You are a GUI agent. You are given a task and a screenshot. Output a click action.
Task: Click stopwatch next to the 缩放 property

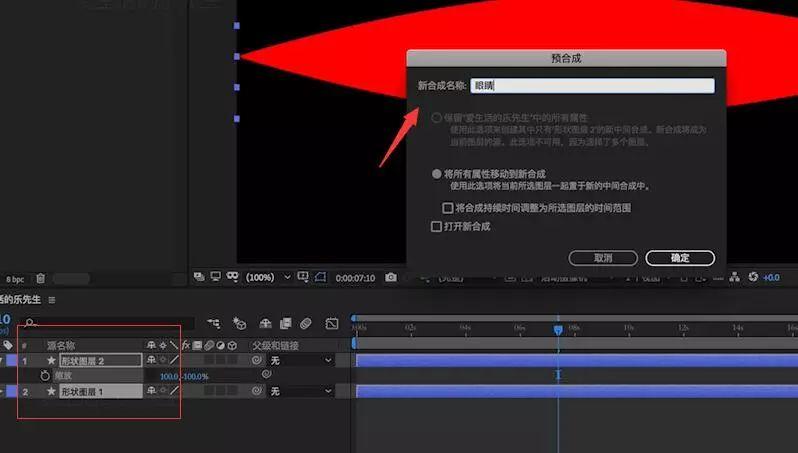click(x=45, y=375)
